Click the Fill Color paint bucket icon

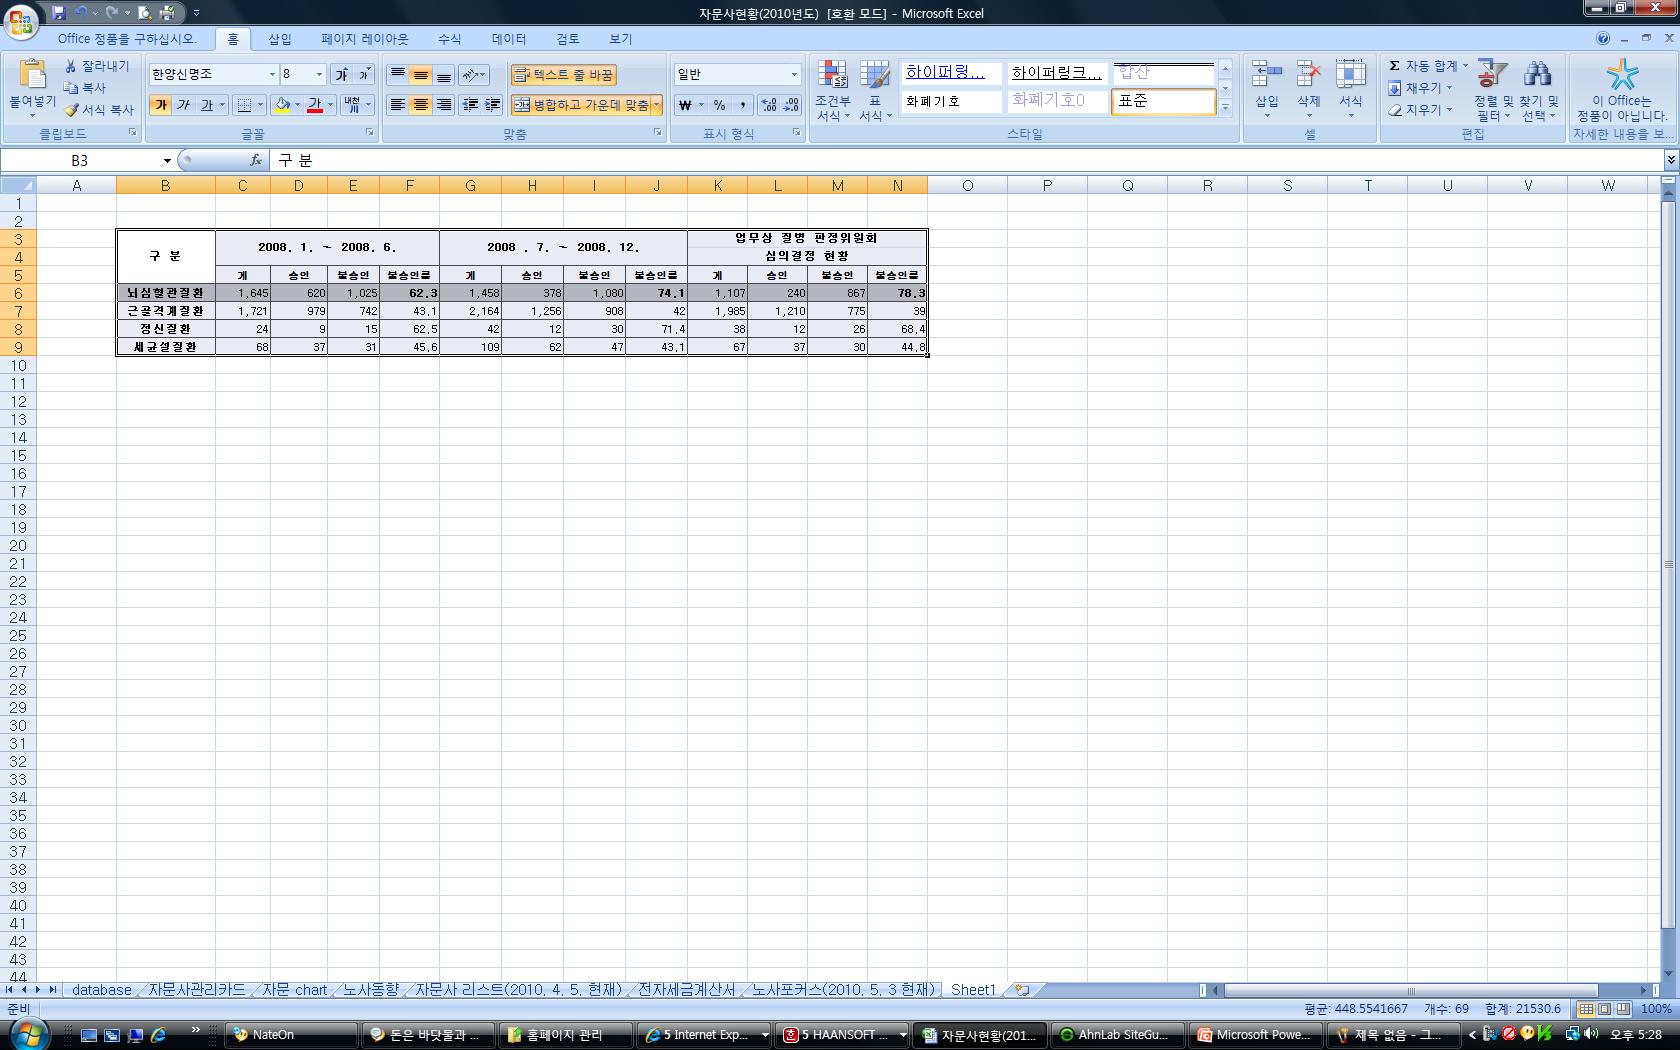tap(283, 105)
